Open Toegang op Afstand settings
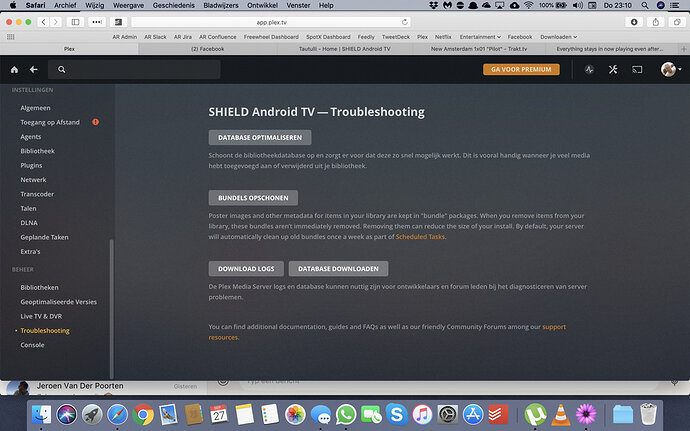Viewport: 690px width, 431px height. tap(50, 122)
